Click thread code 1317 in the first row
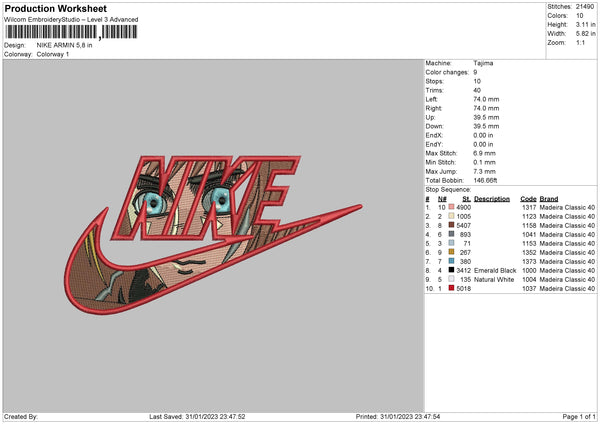This screenshot has width=600, height=424. (529, 207)
